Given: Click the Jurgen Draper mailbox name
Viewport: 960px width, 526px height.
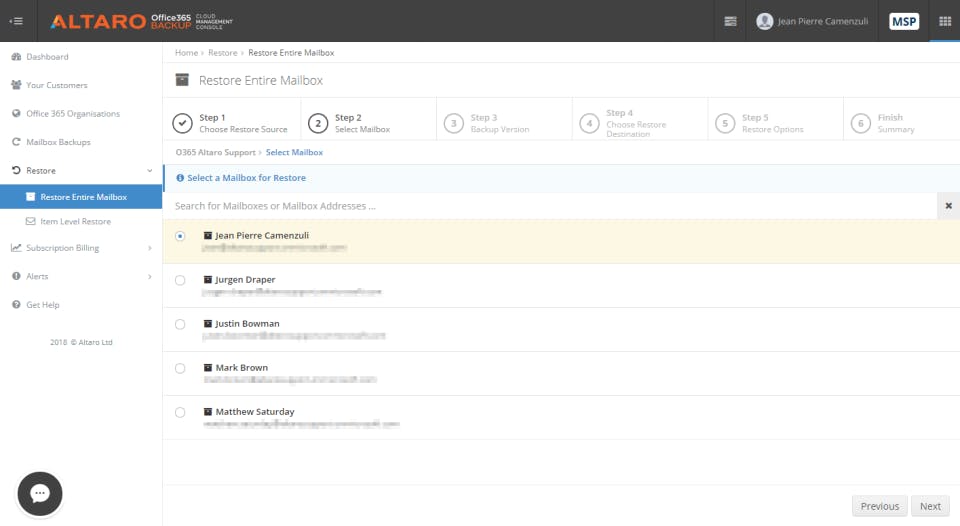Looking at the screenshot, I should click(245, 279).
